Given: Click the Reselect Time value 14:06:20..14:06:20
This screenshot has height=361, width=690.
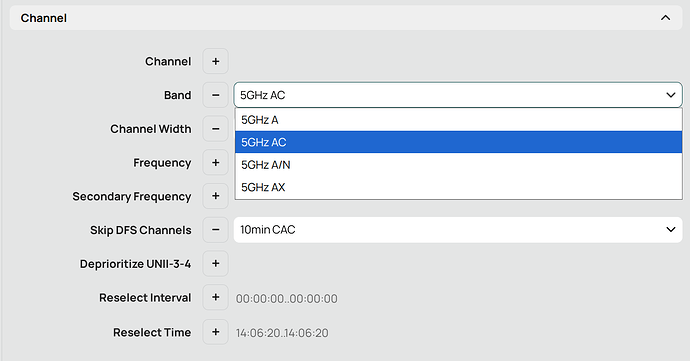Looking at the screenshot, I should tap(282, 333).
